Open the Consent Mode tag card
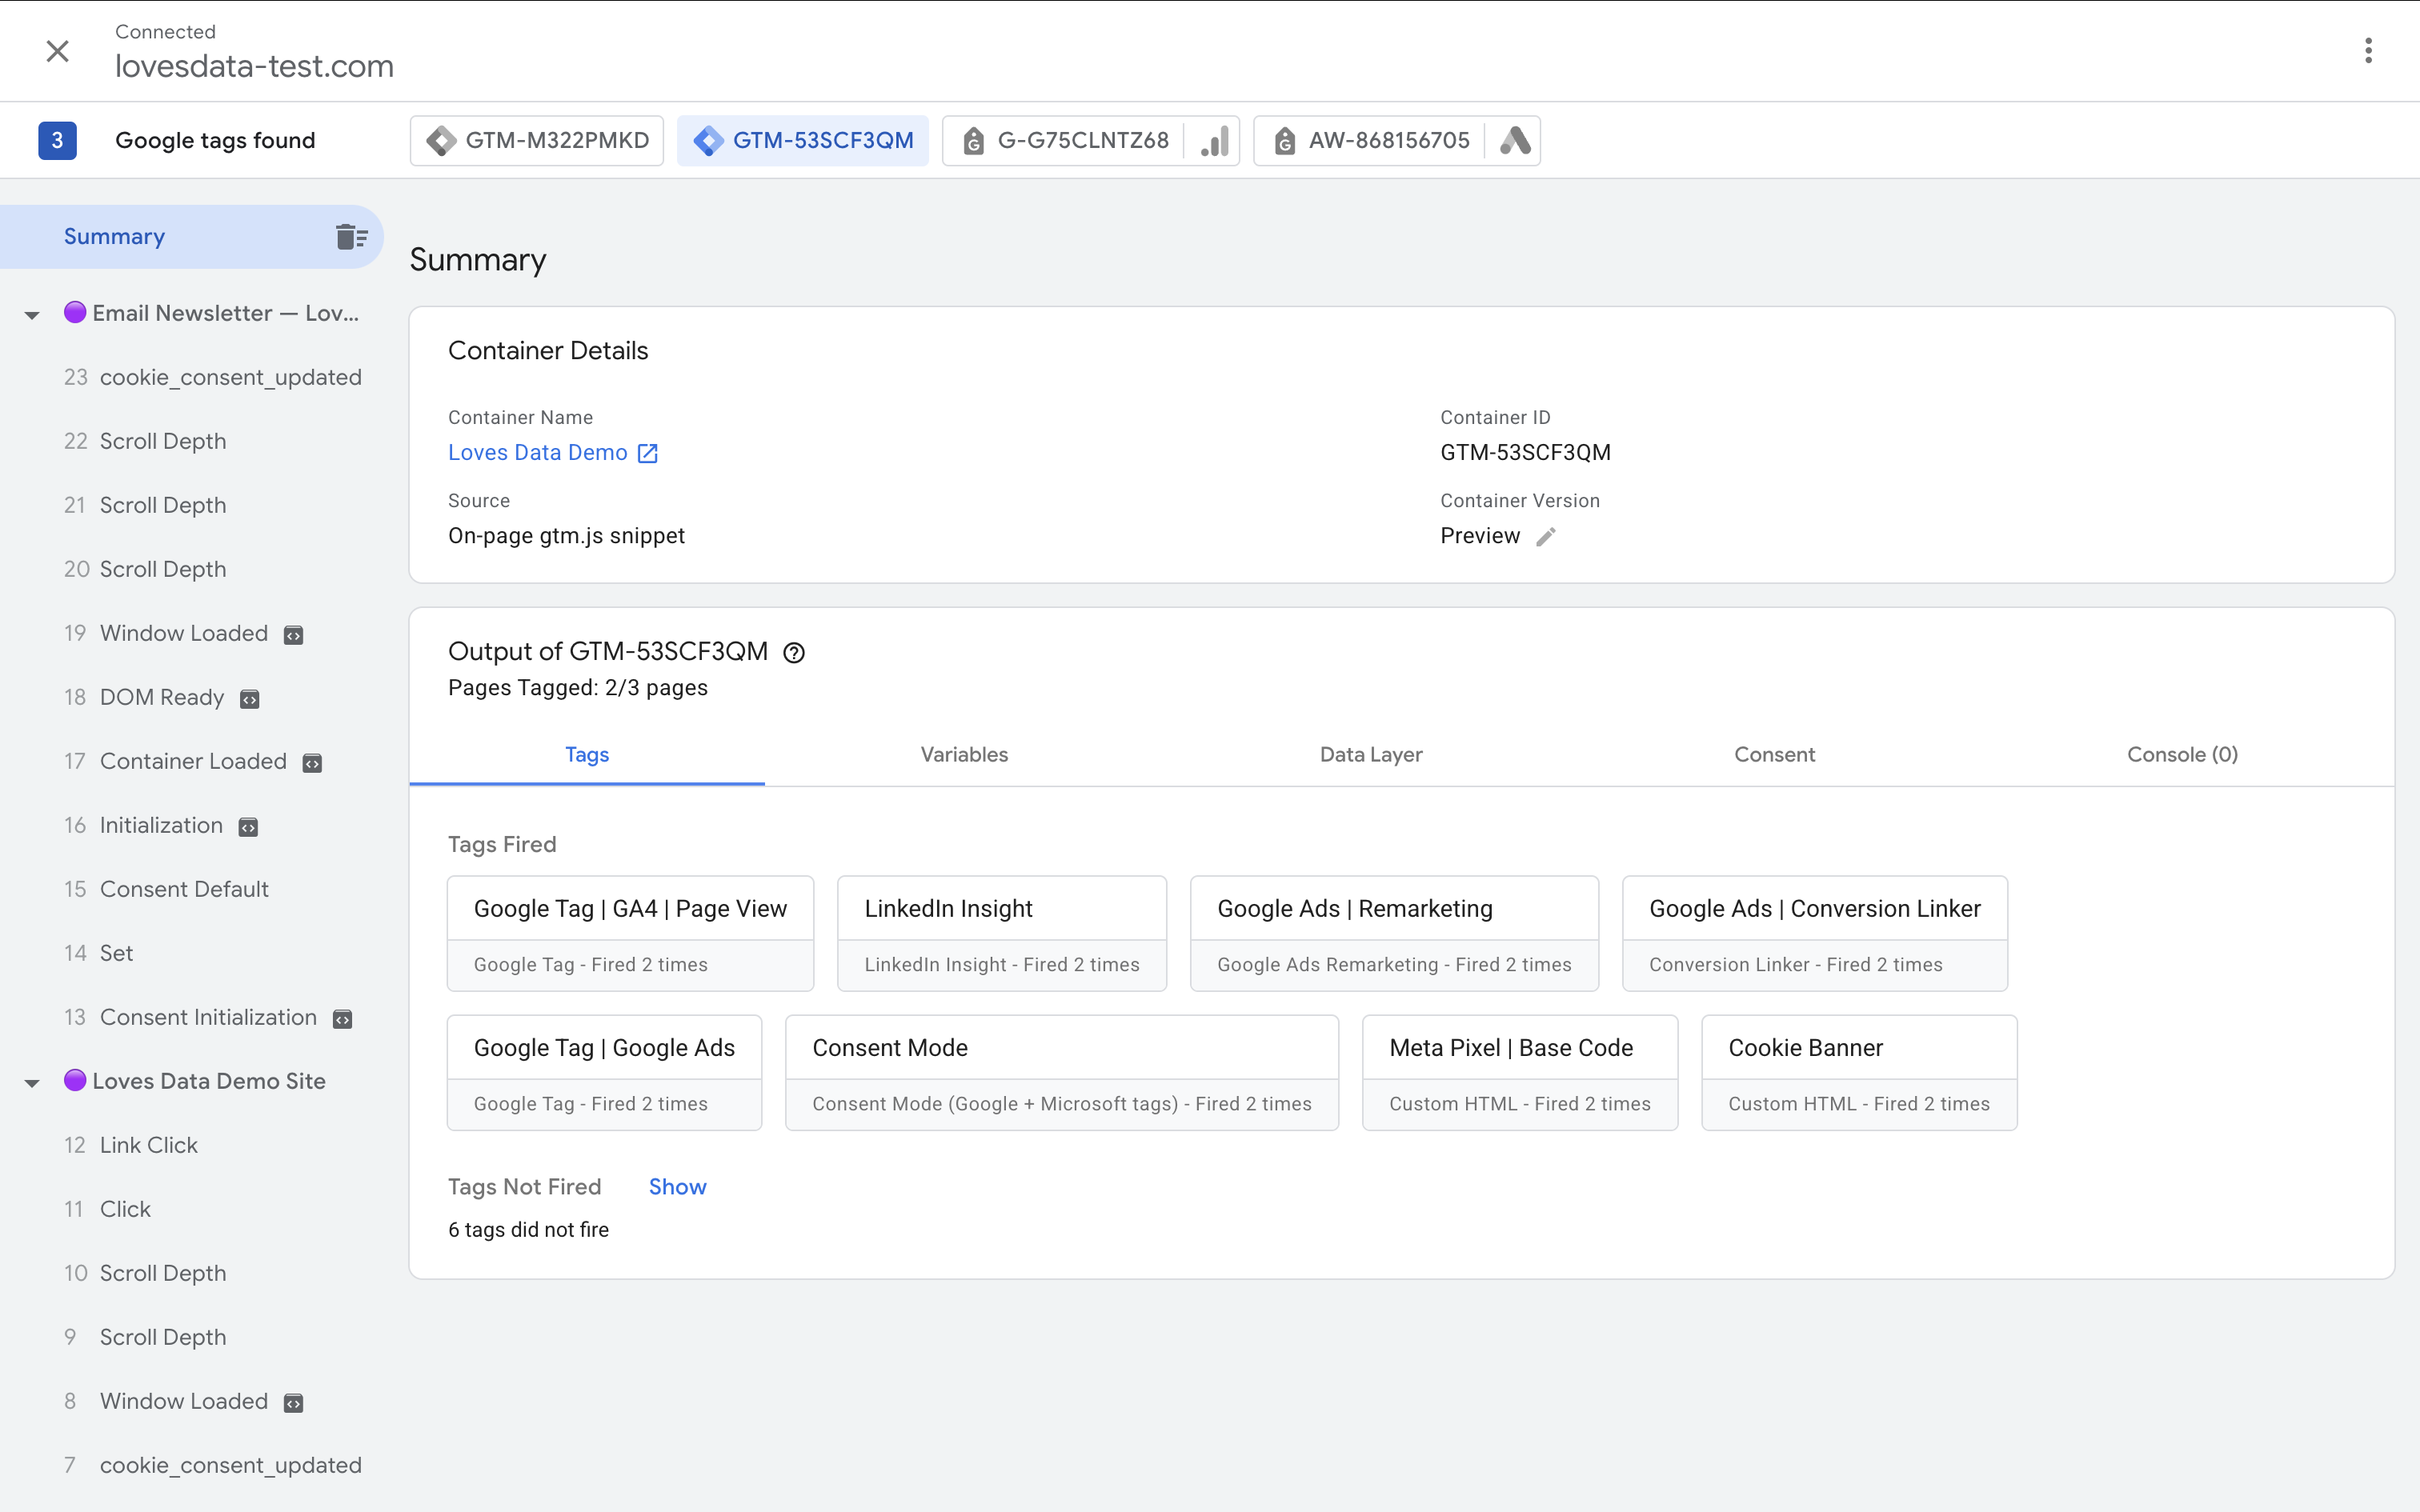 coord(1062,1073)
